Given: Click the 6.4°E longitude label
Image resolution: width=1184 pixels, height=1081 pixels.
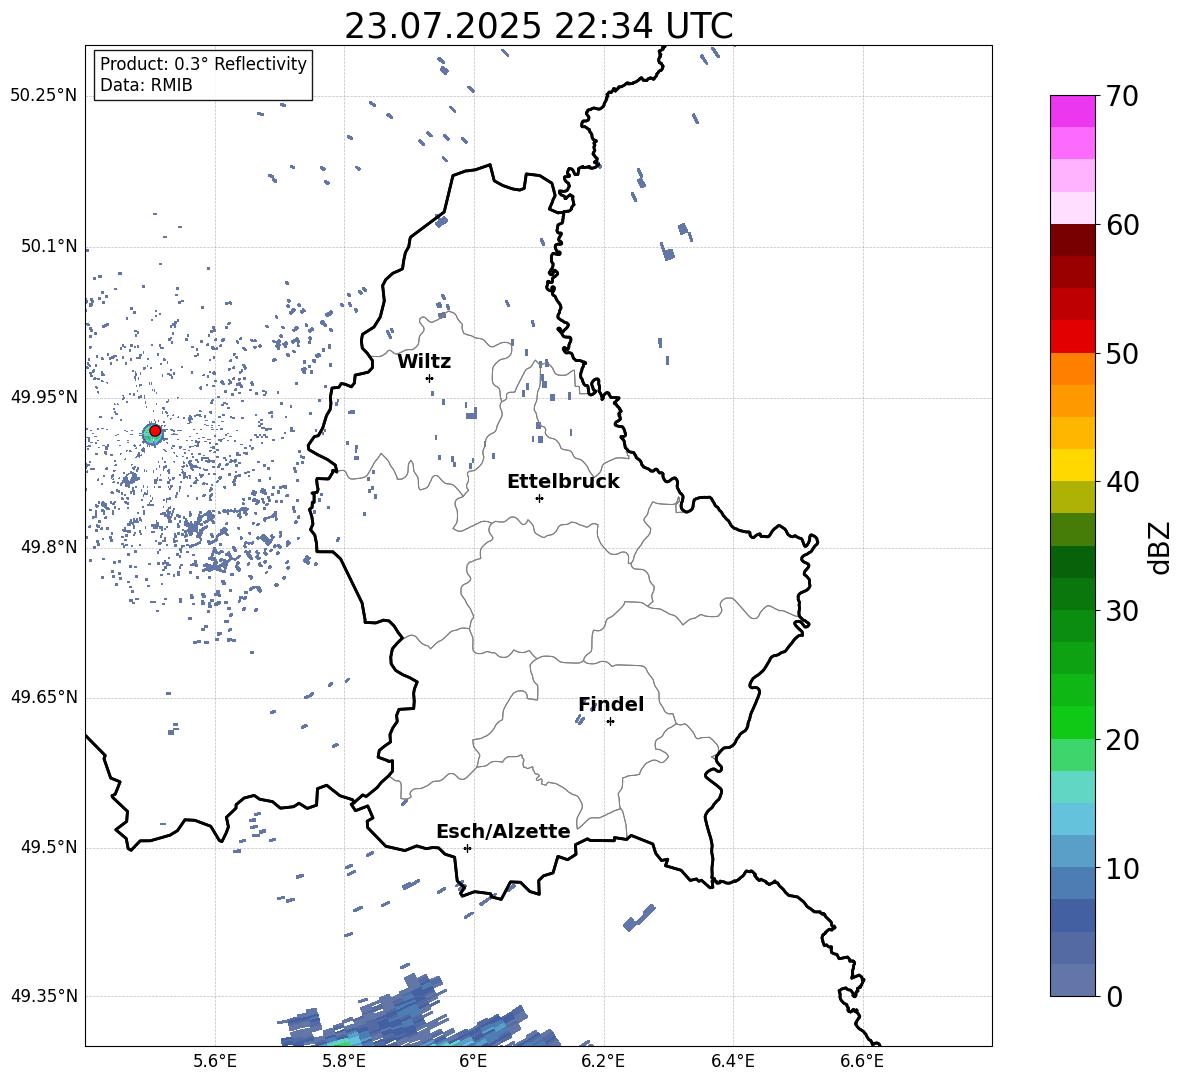Looking at the screenshot, I should [x=732, y=1061].
